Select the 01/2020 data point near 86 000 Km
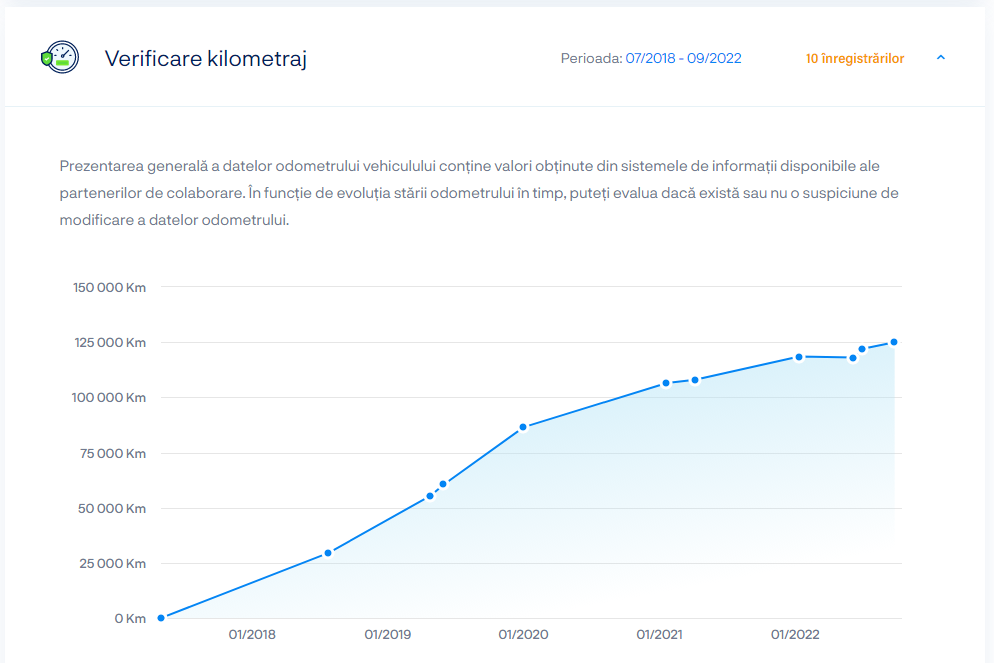Screen dimensions: 994x663 523,427
